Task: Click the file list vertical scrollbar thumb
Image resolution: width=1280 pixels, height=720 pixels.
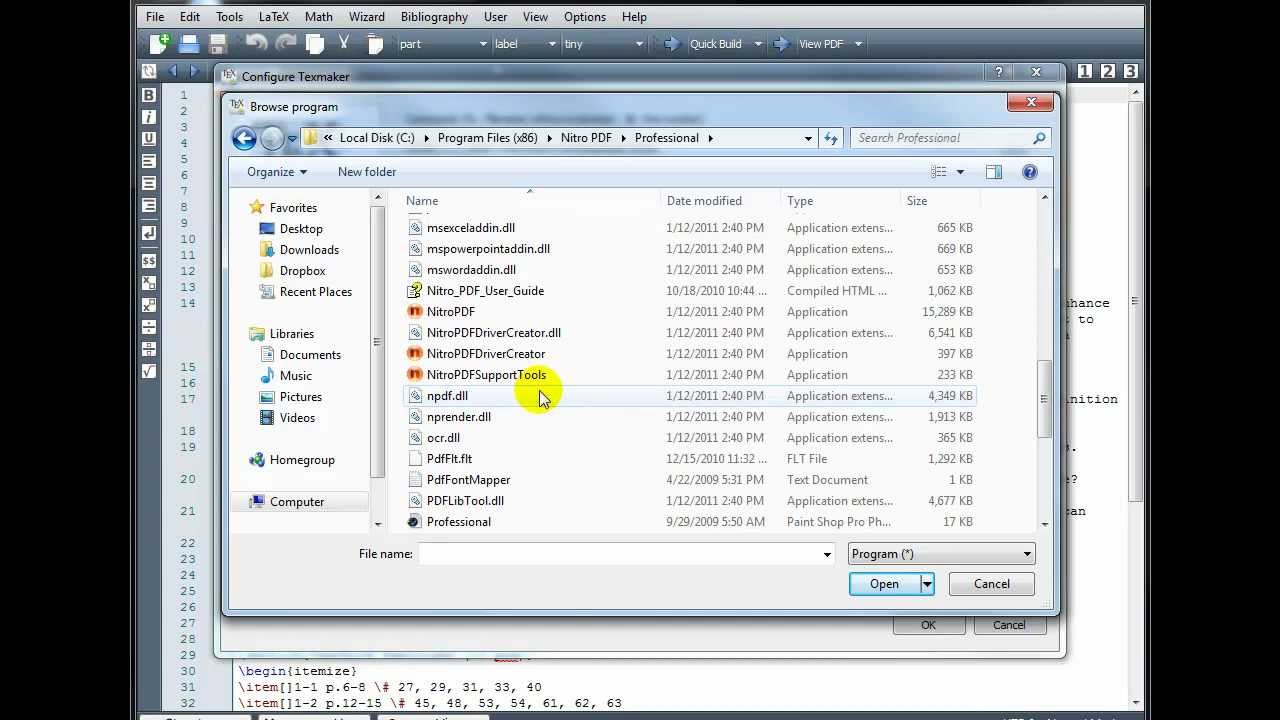Action: point(1044,398)
